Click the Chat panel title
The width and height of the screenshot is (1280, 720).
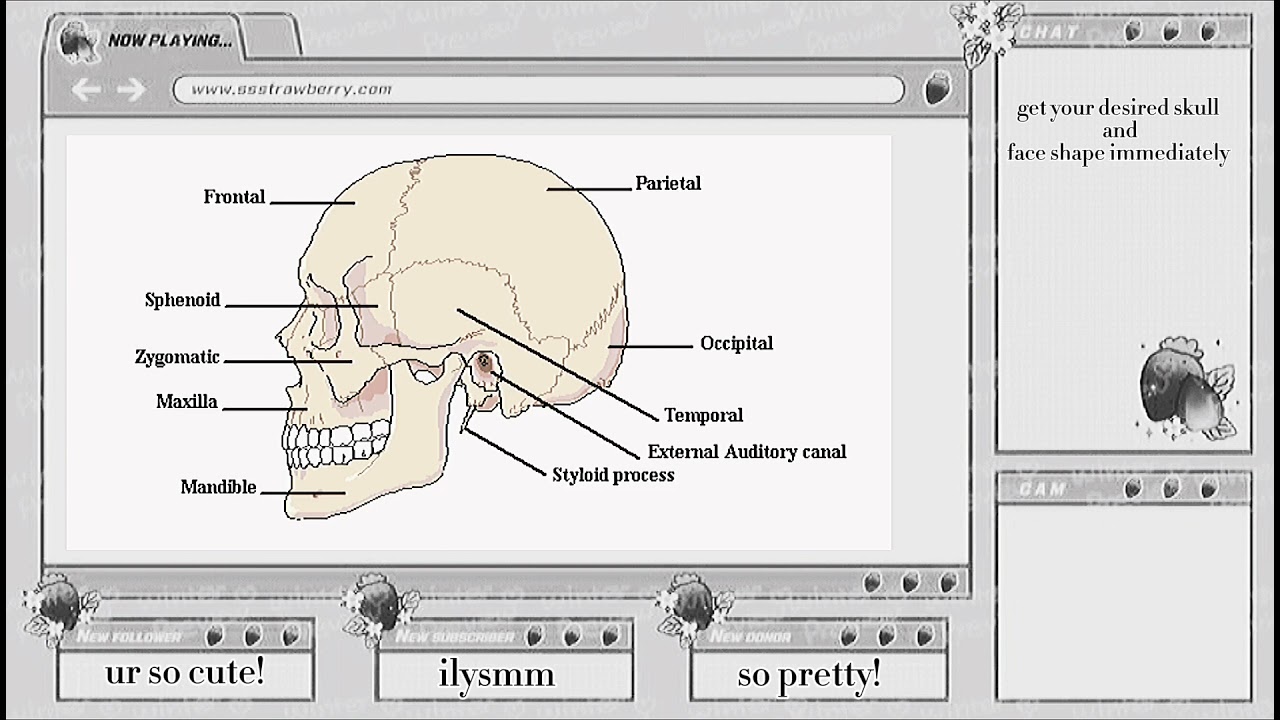click(1048, 32)
